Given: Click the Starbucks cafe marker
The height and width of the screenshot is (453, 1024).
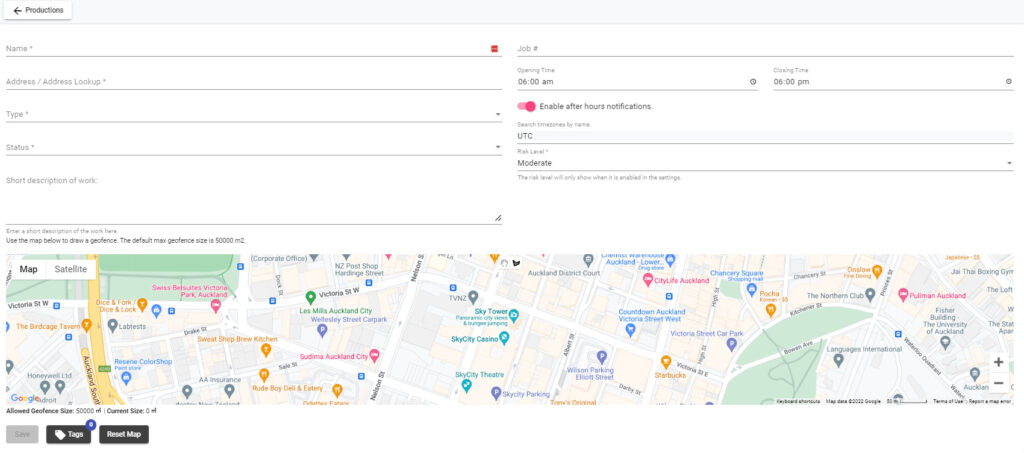Looking at the screenshot, I should (665, 362).
